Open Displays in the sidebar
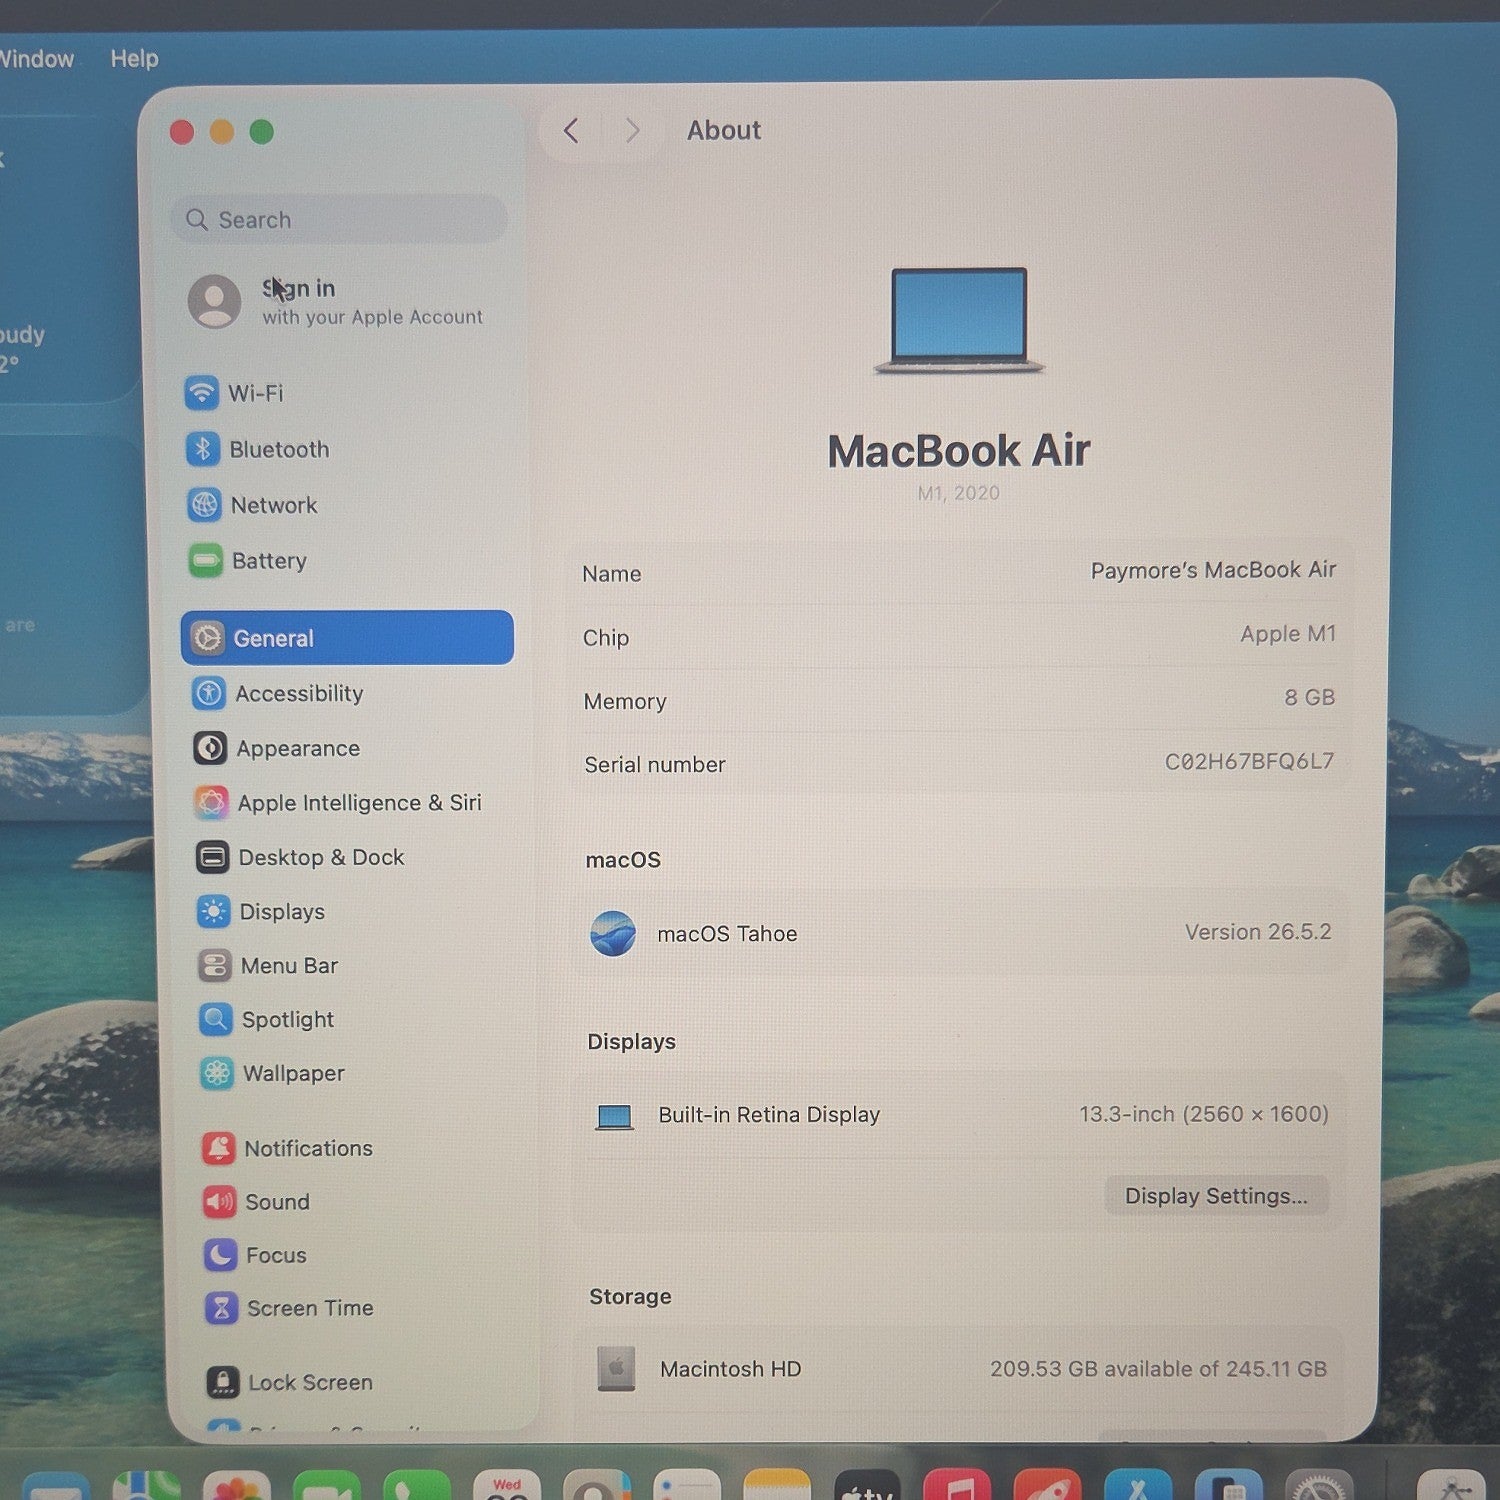Image resolution: width=1500 pixels, height=1500 pixels. point(261,911)
